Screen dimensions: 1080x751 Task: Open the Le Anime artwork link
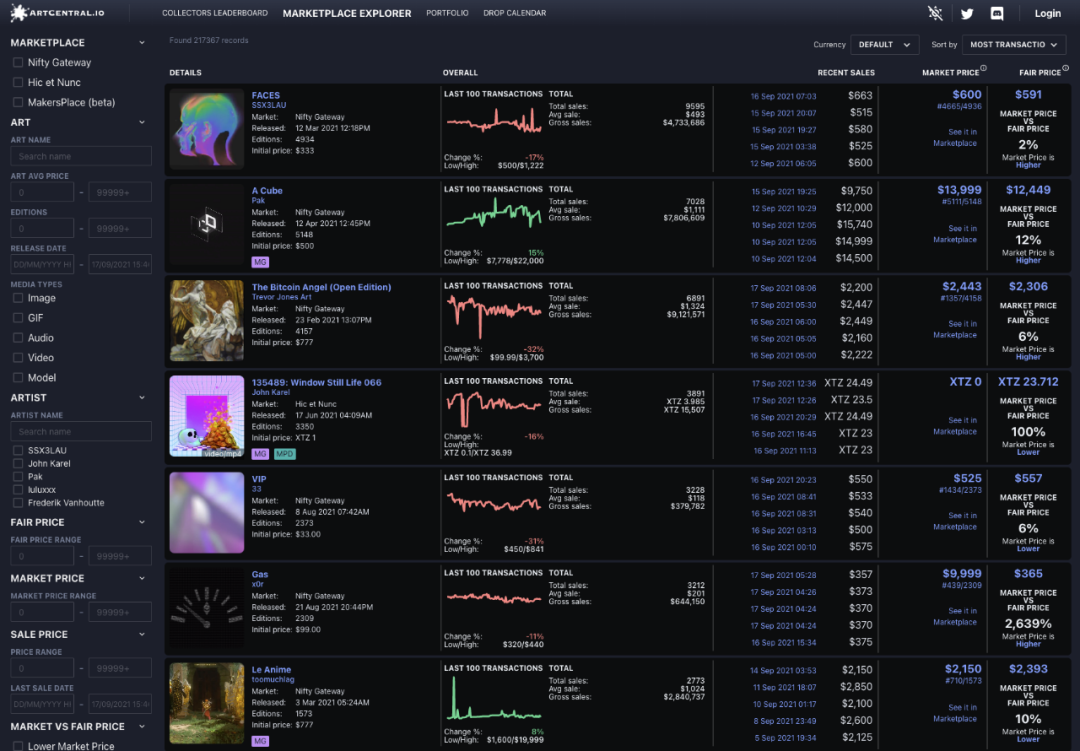click(271, 669)
